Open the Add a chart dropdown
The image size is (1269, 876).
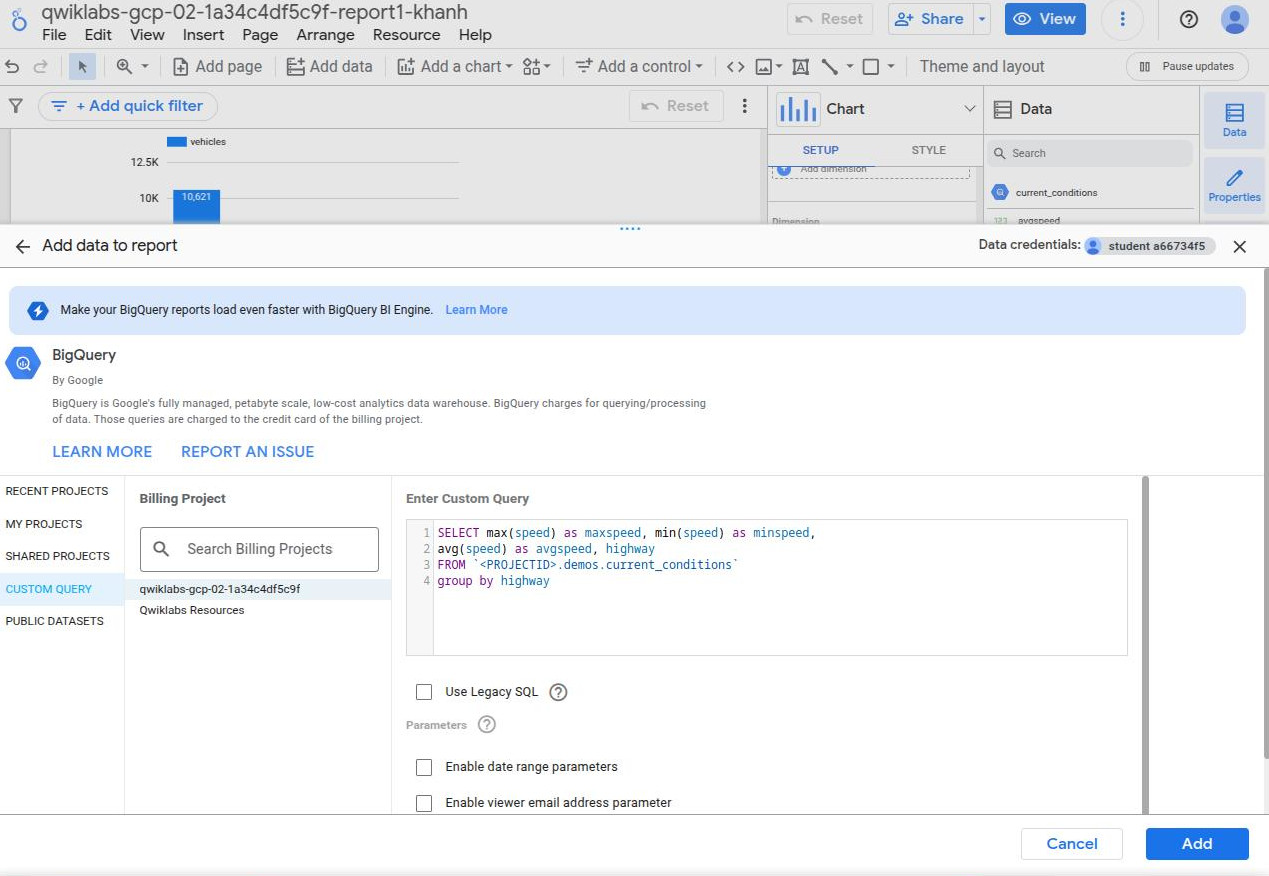455,67
